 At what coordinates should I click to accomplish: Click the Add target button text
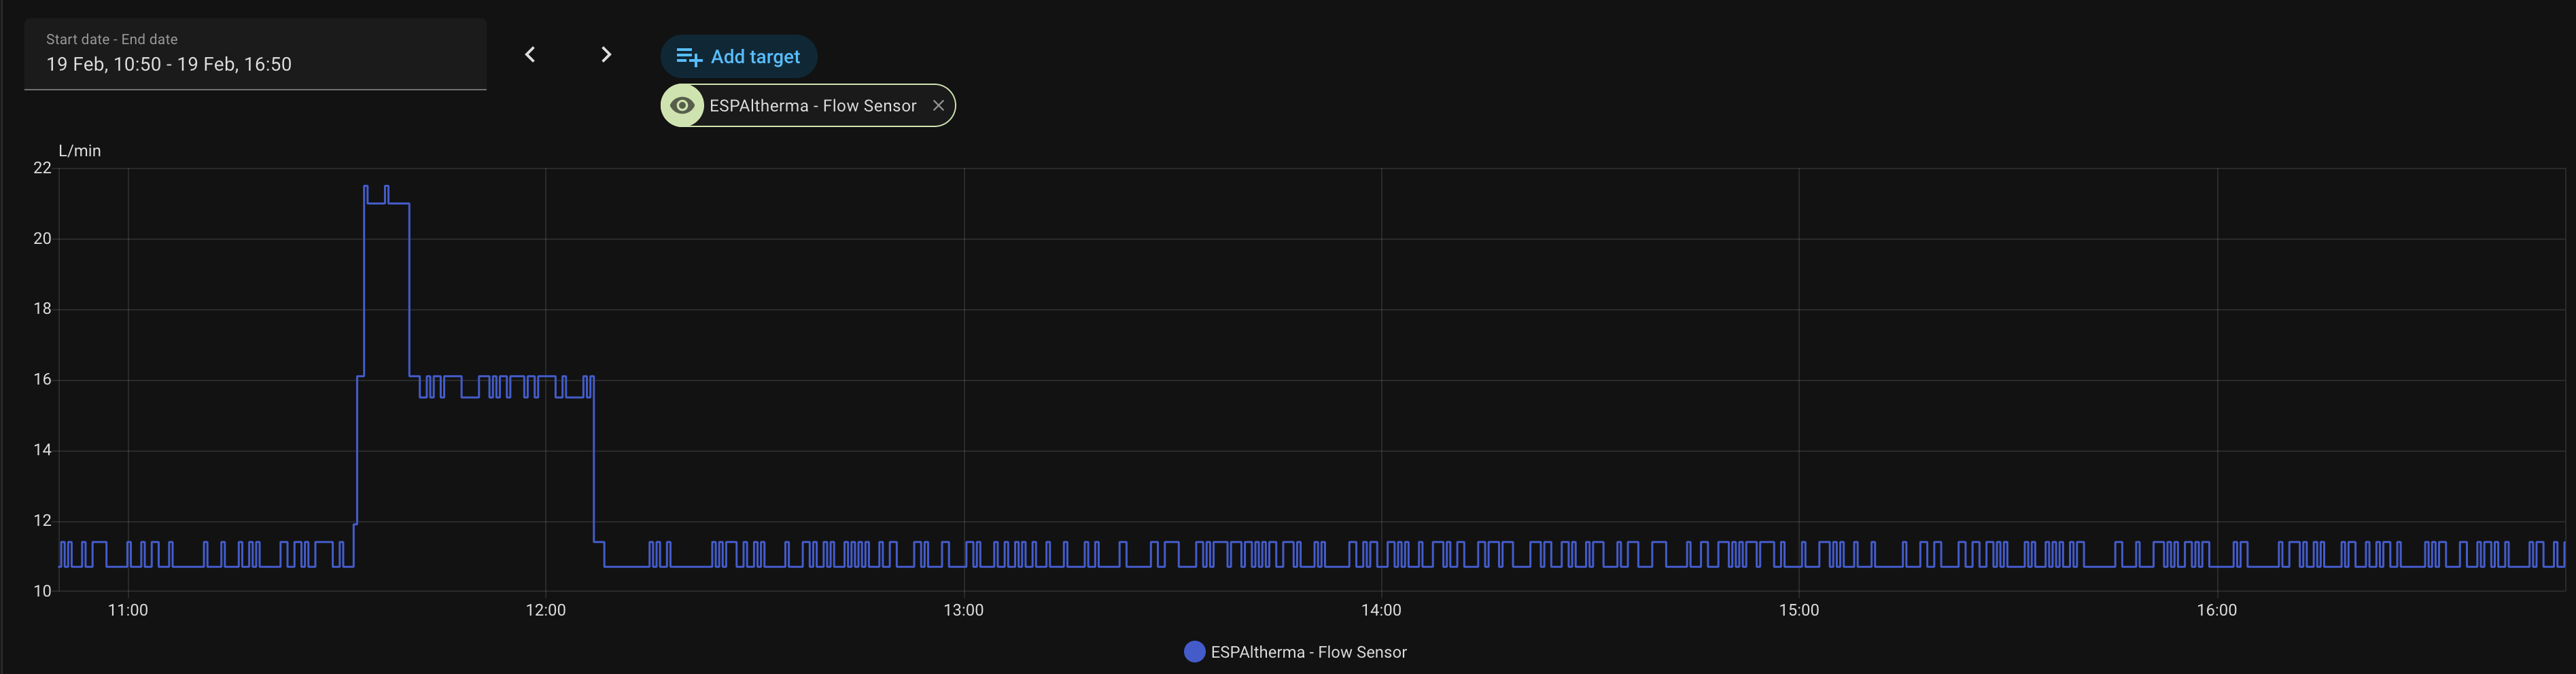pos(755,57)
